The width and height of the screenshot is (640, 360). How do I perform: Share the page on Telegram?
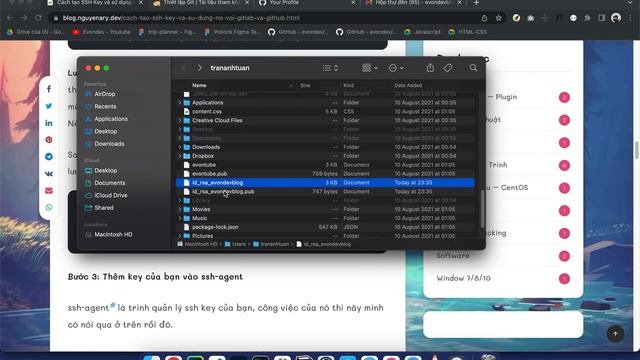(x=49, y=157)
